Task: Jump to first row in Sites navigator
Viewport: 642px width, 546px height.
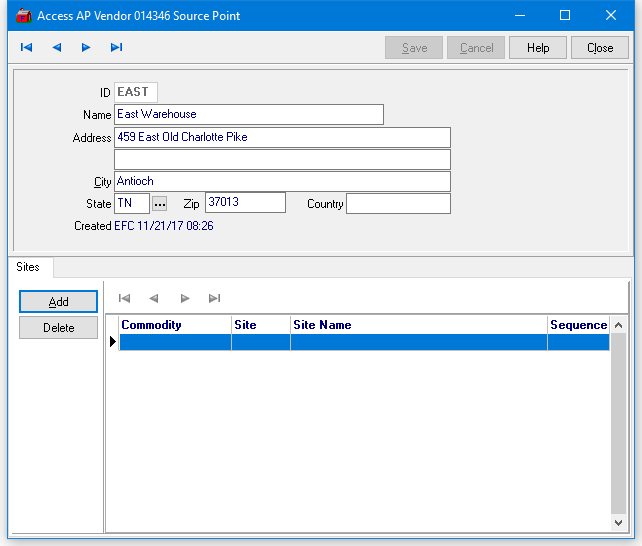Action: (124, 298)
